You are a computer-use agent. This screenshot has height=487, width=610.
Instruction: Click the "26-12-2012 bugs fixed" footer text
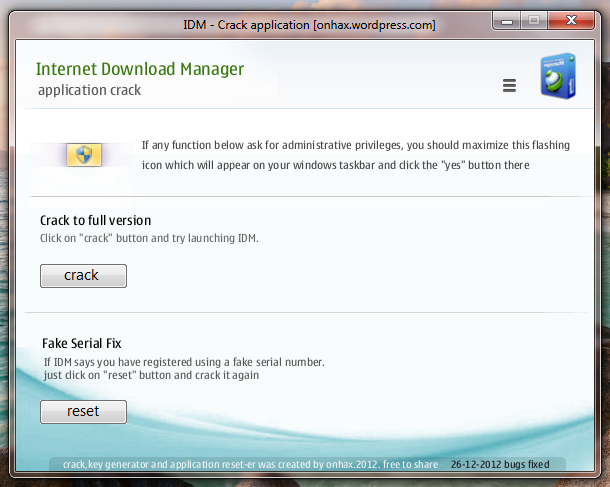[x=500, y=464]
